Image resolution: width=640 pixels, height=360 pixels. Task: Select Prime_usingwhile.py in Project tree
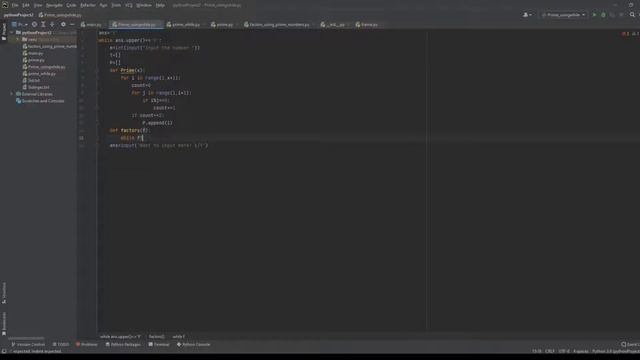(x=44, y=67)
